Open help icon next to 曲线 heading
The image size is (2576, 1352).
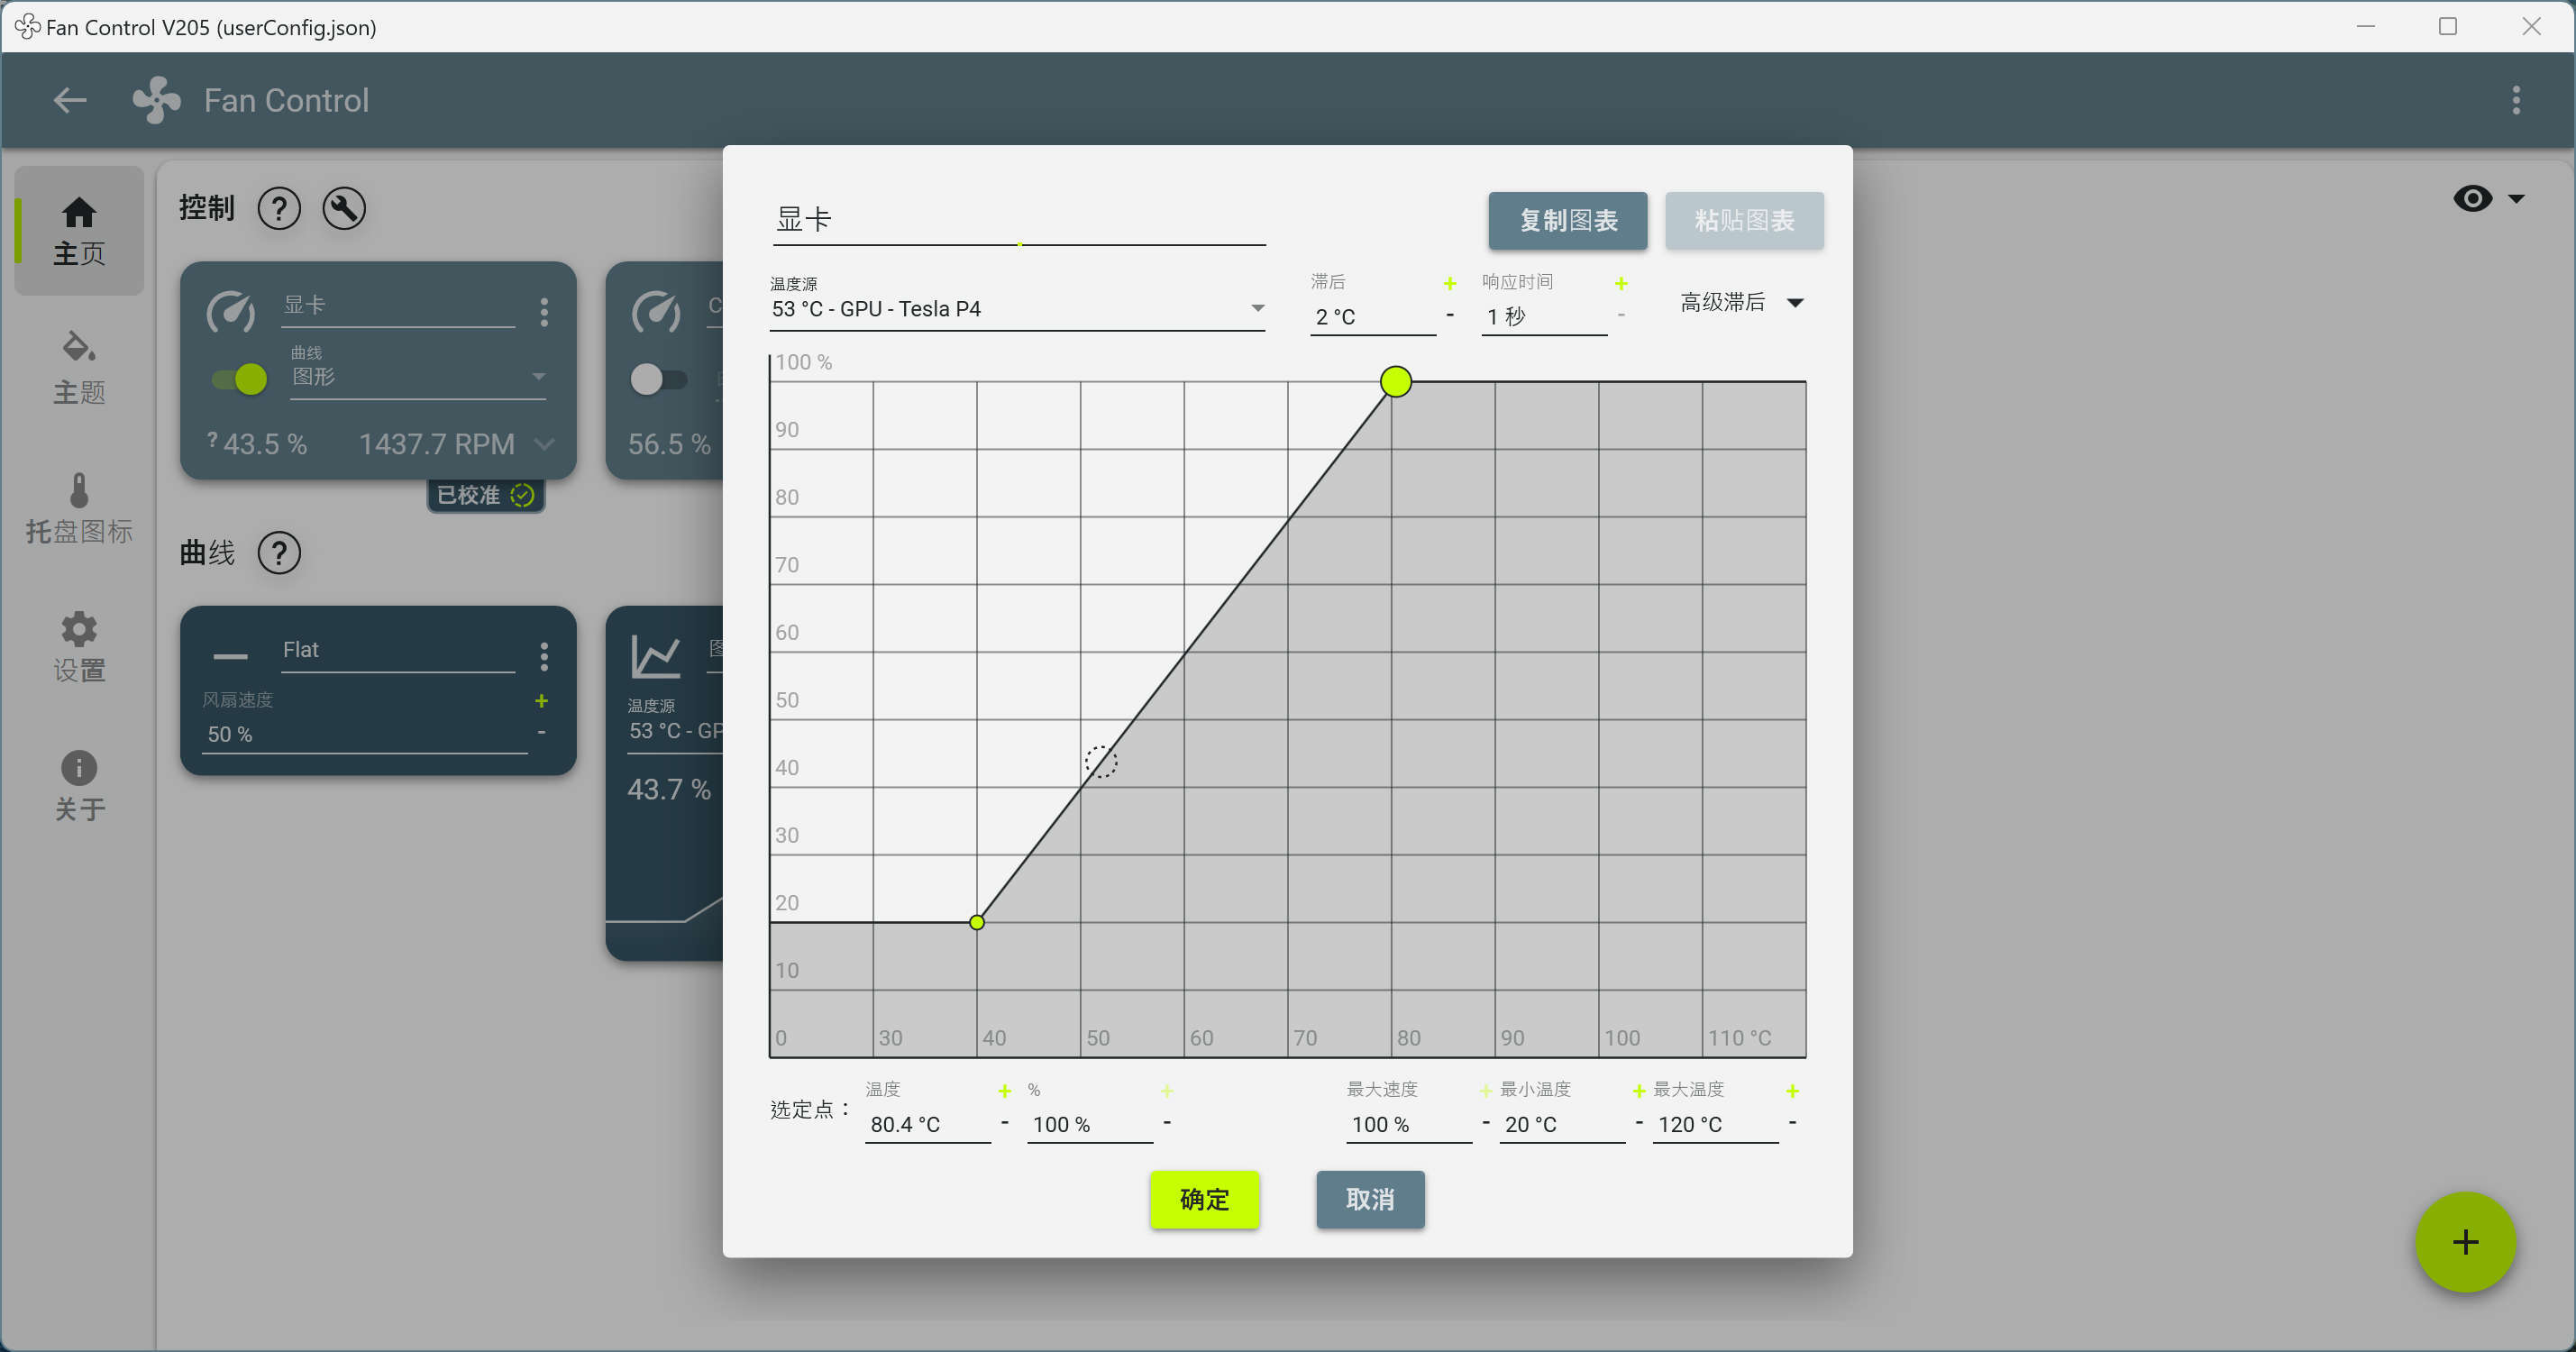(279, 553)
